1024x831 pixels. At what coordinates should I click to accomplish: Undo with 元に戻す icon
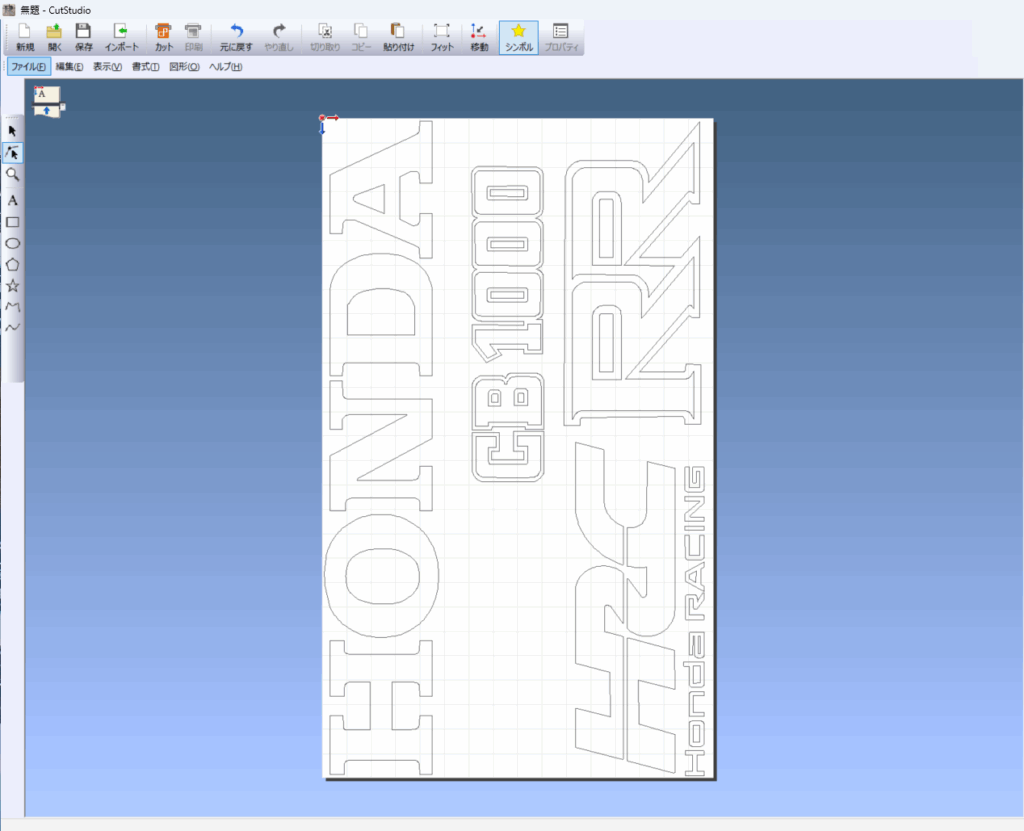point(236,37)
